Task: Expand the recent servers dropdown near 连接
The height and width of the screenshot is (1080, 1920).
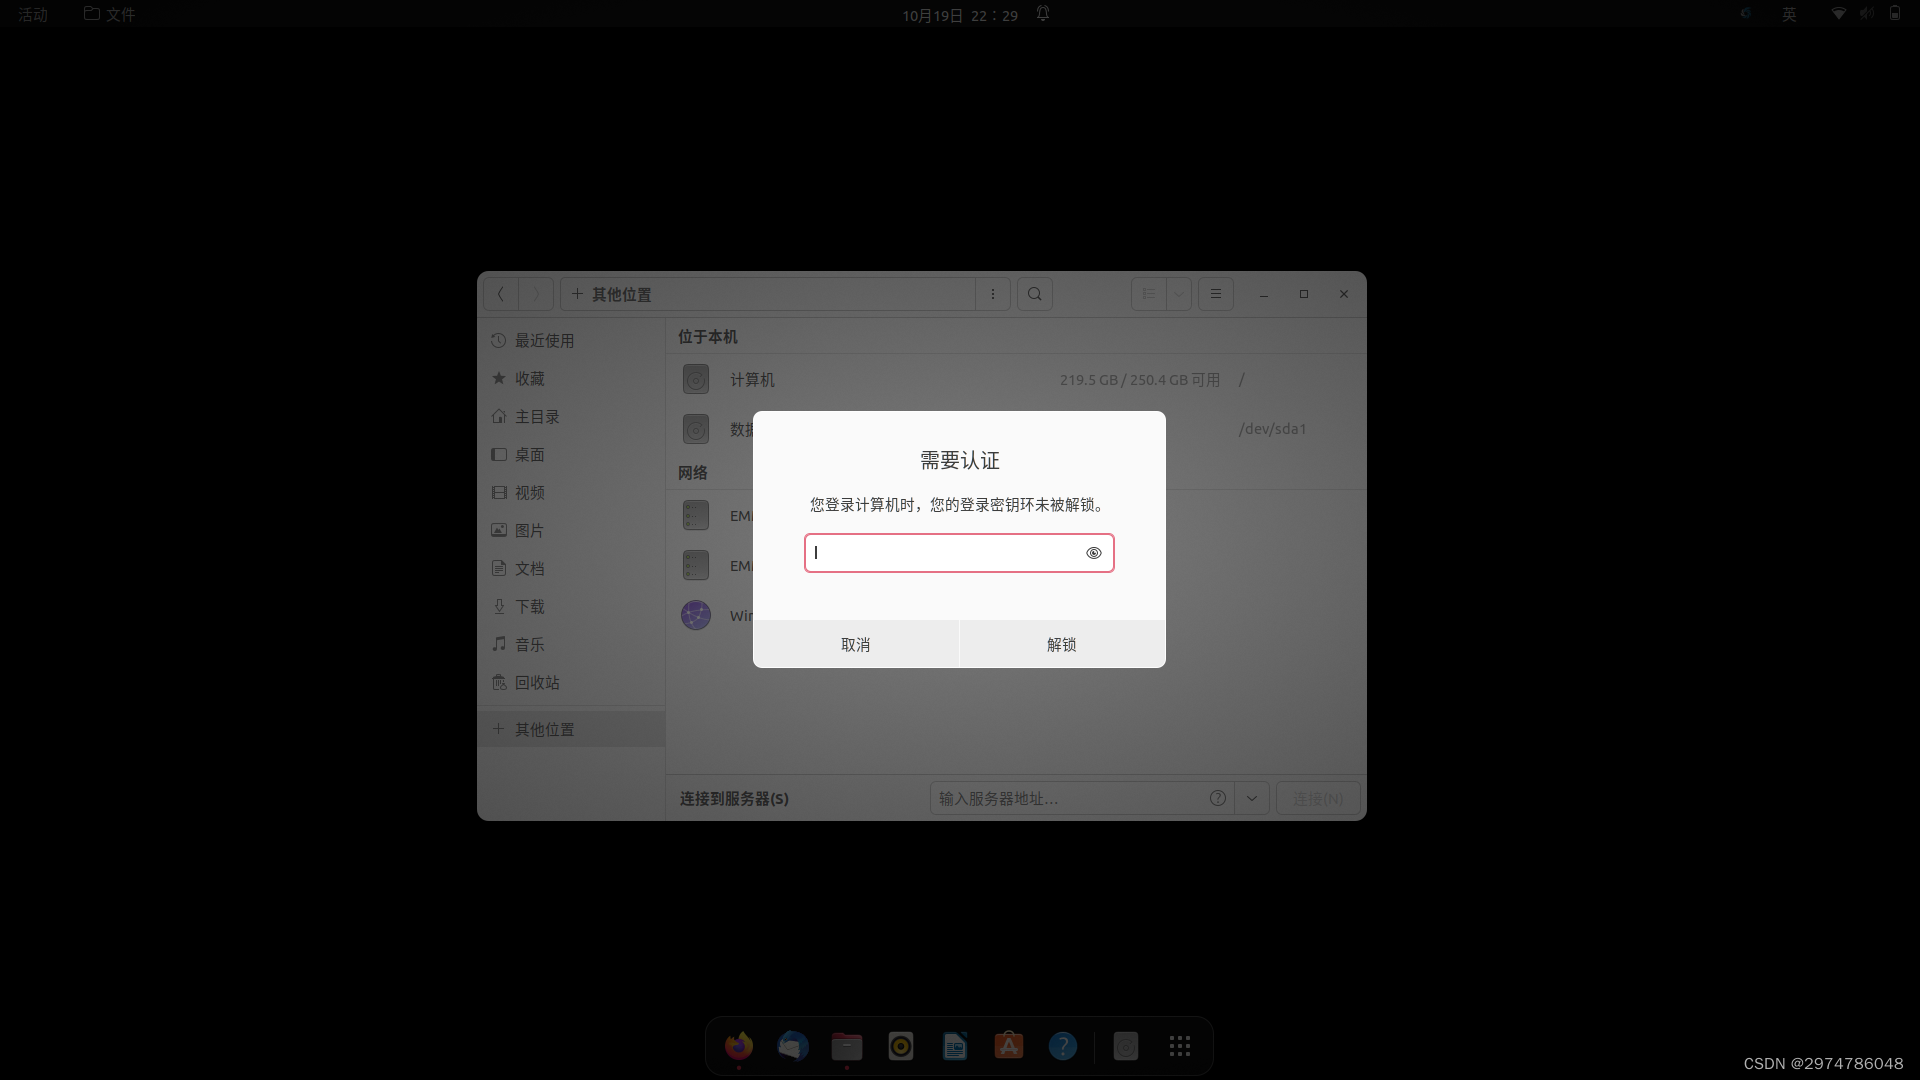Action: tap(1251, 798)
